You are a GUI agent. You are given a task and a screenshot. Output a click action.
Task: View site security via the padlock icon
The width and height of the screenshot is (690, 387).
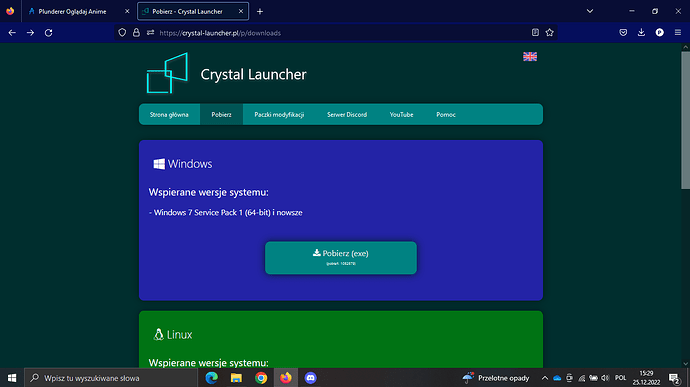(136, 33)
